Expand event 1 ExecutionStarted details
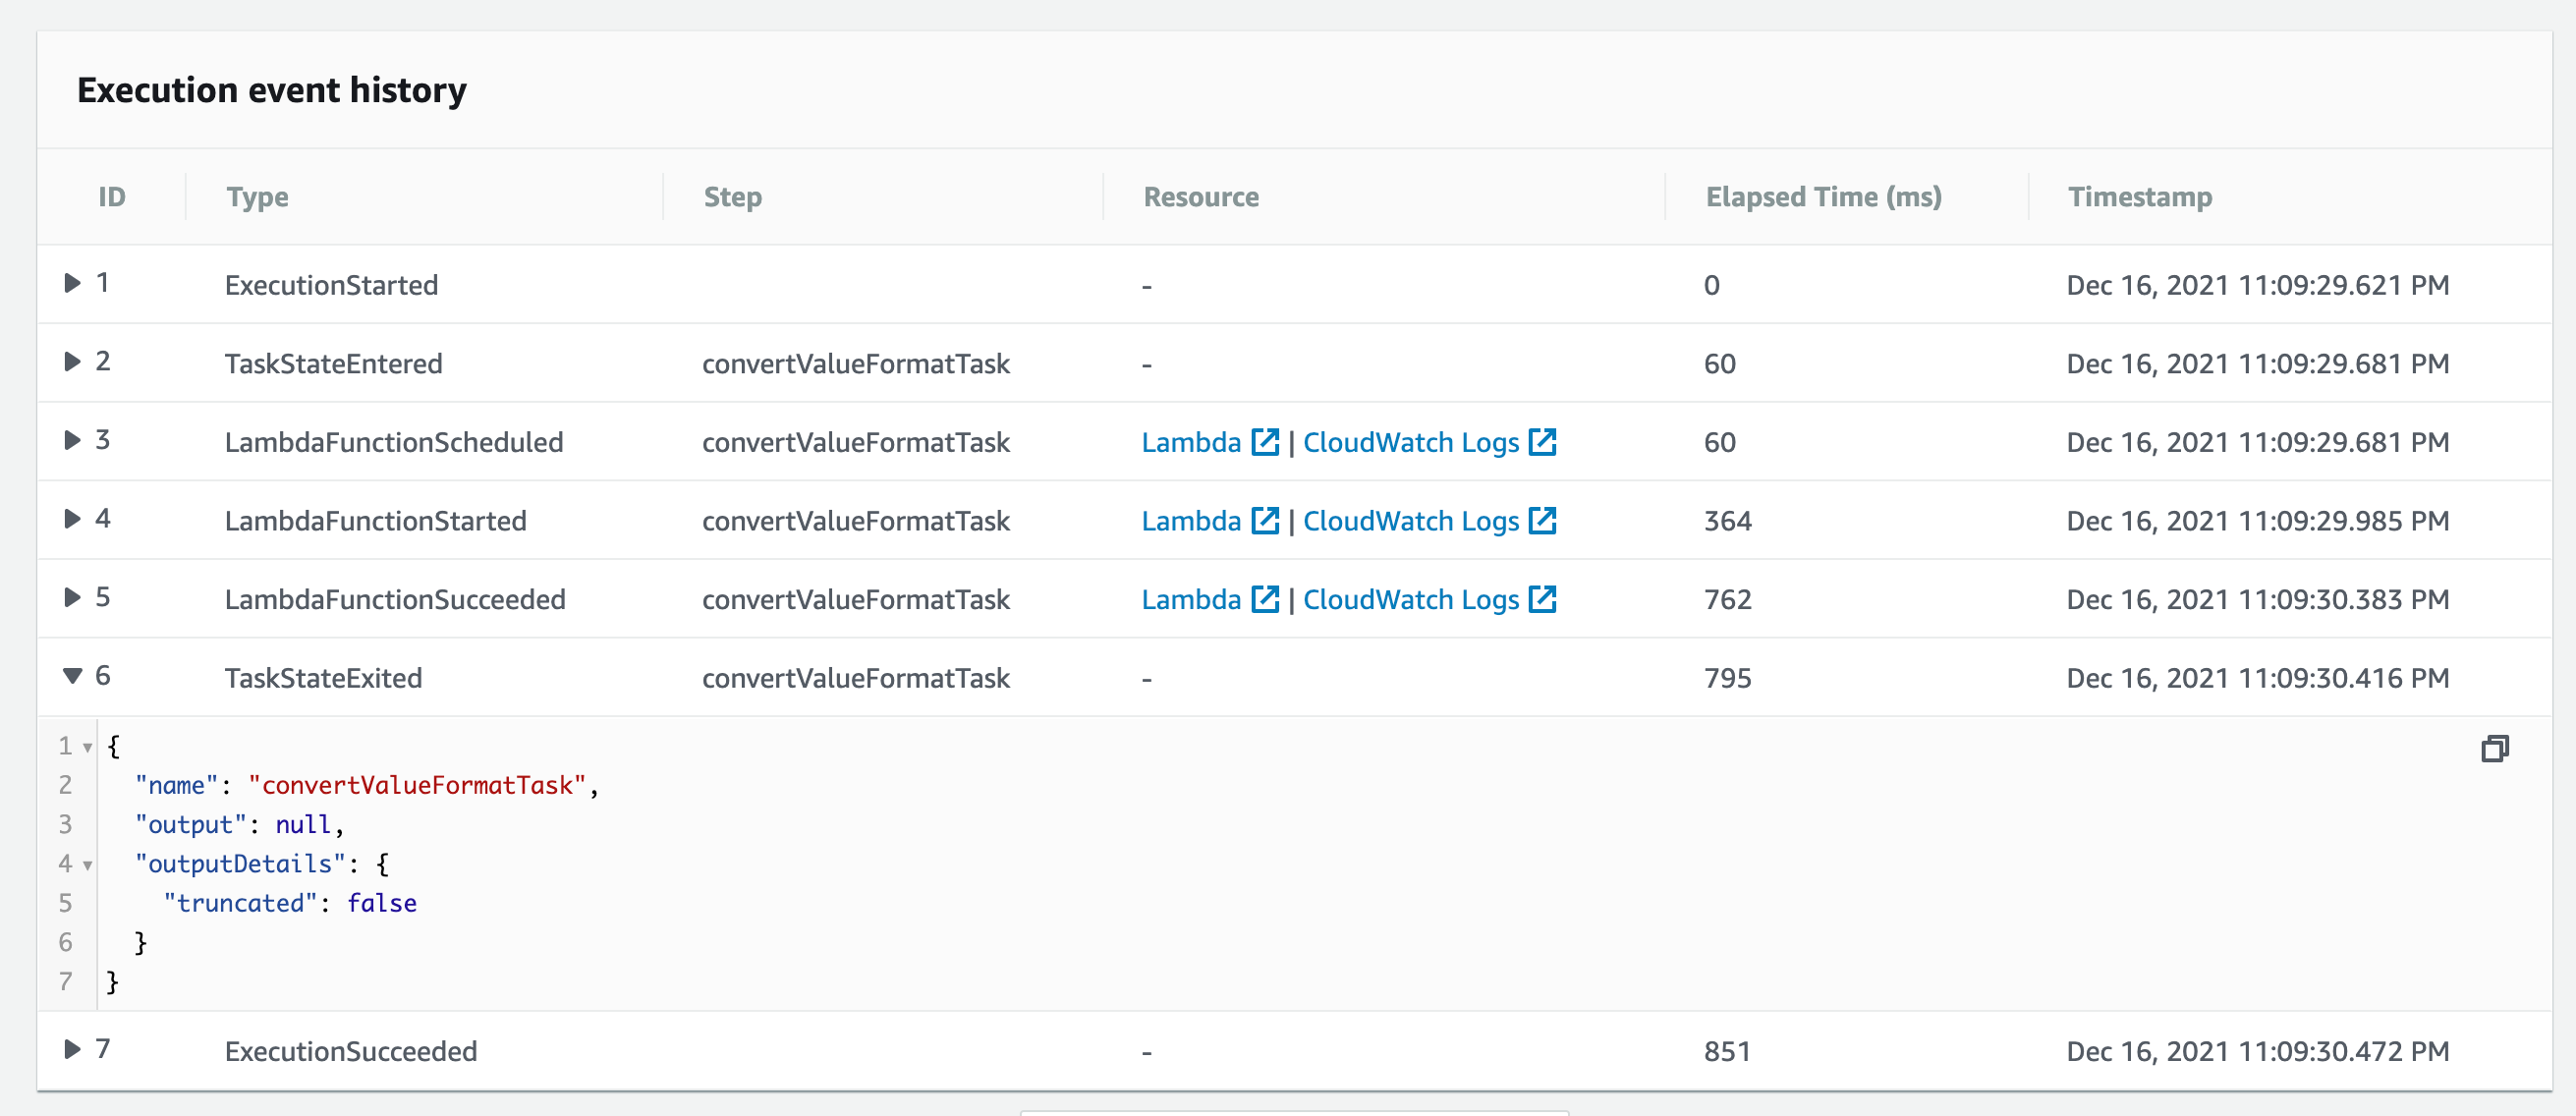This screenshot has height=1116, width=2576. 72,283
